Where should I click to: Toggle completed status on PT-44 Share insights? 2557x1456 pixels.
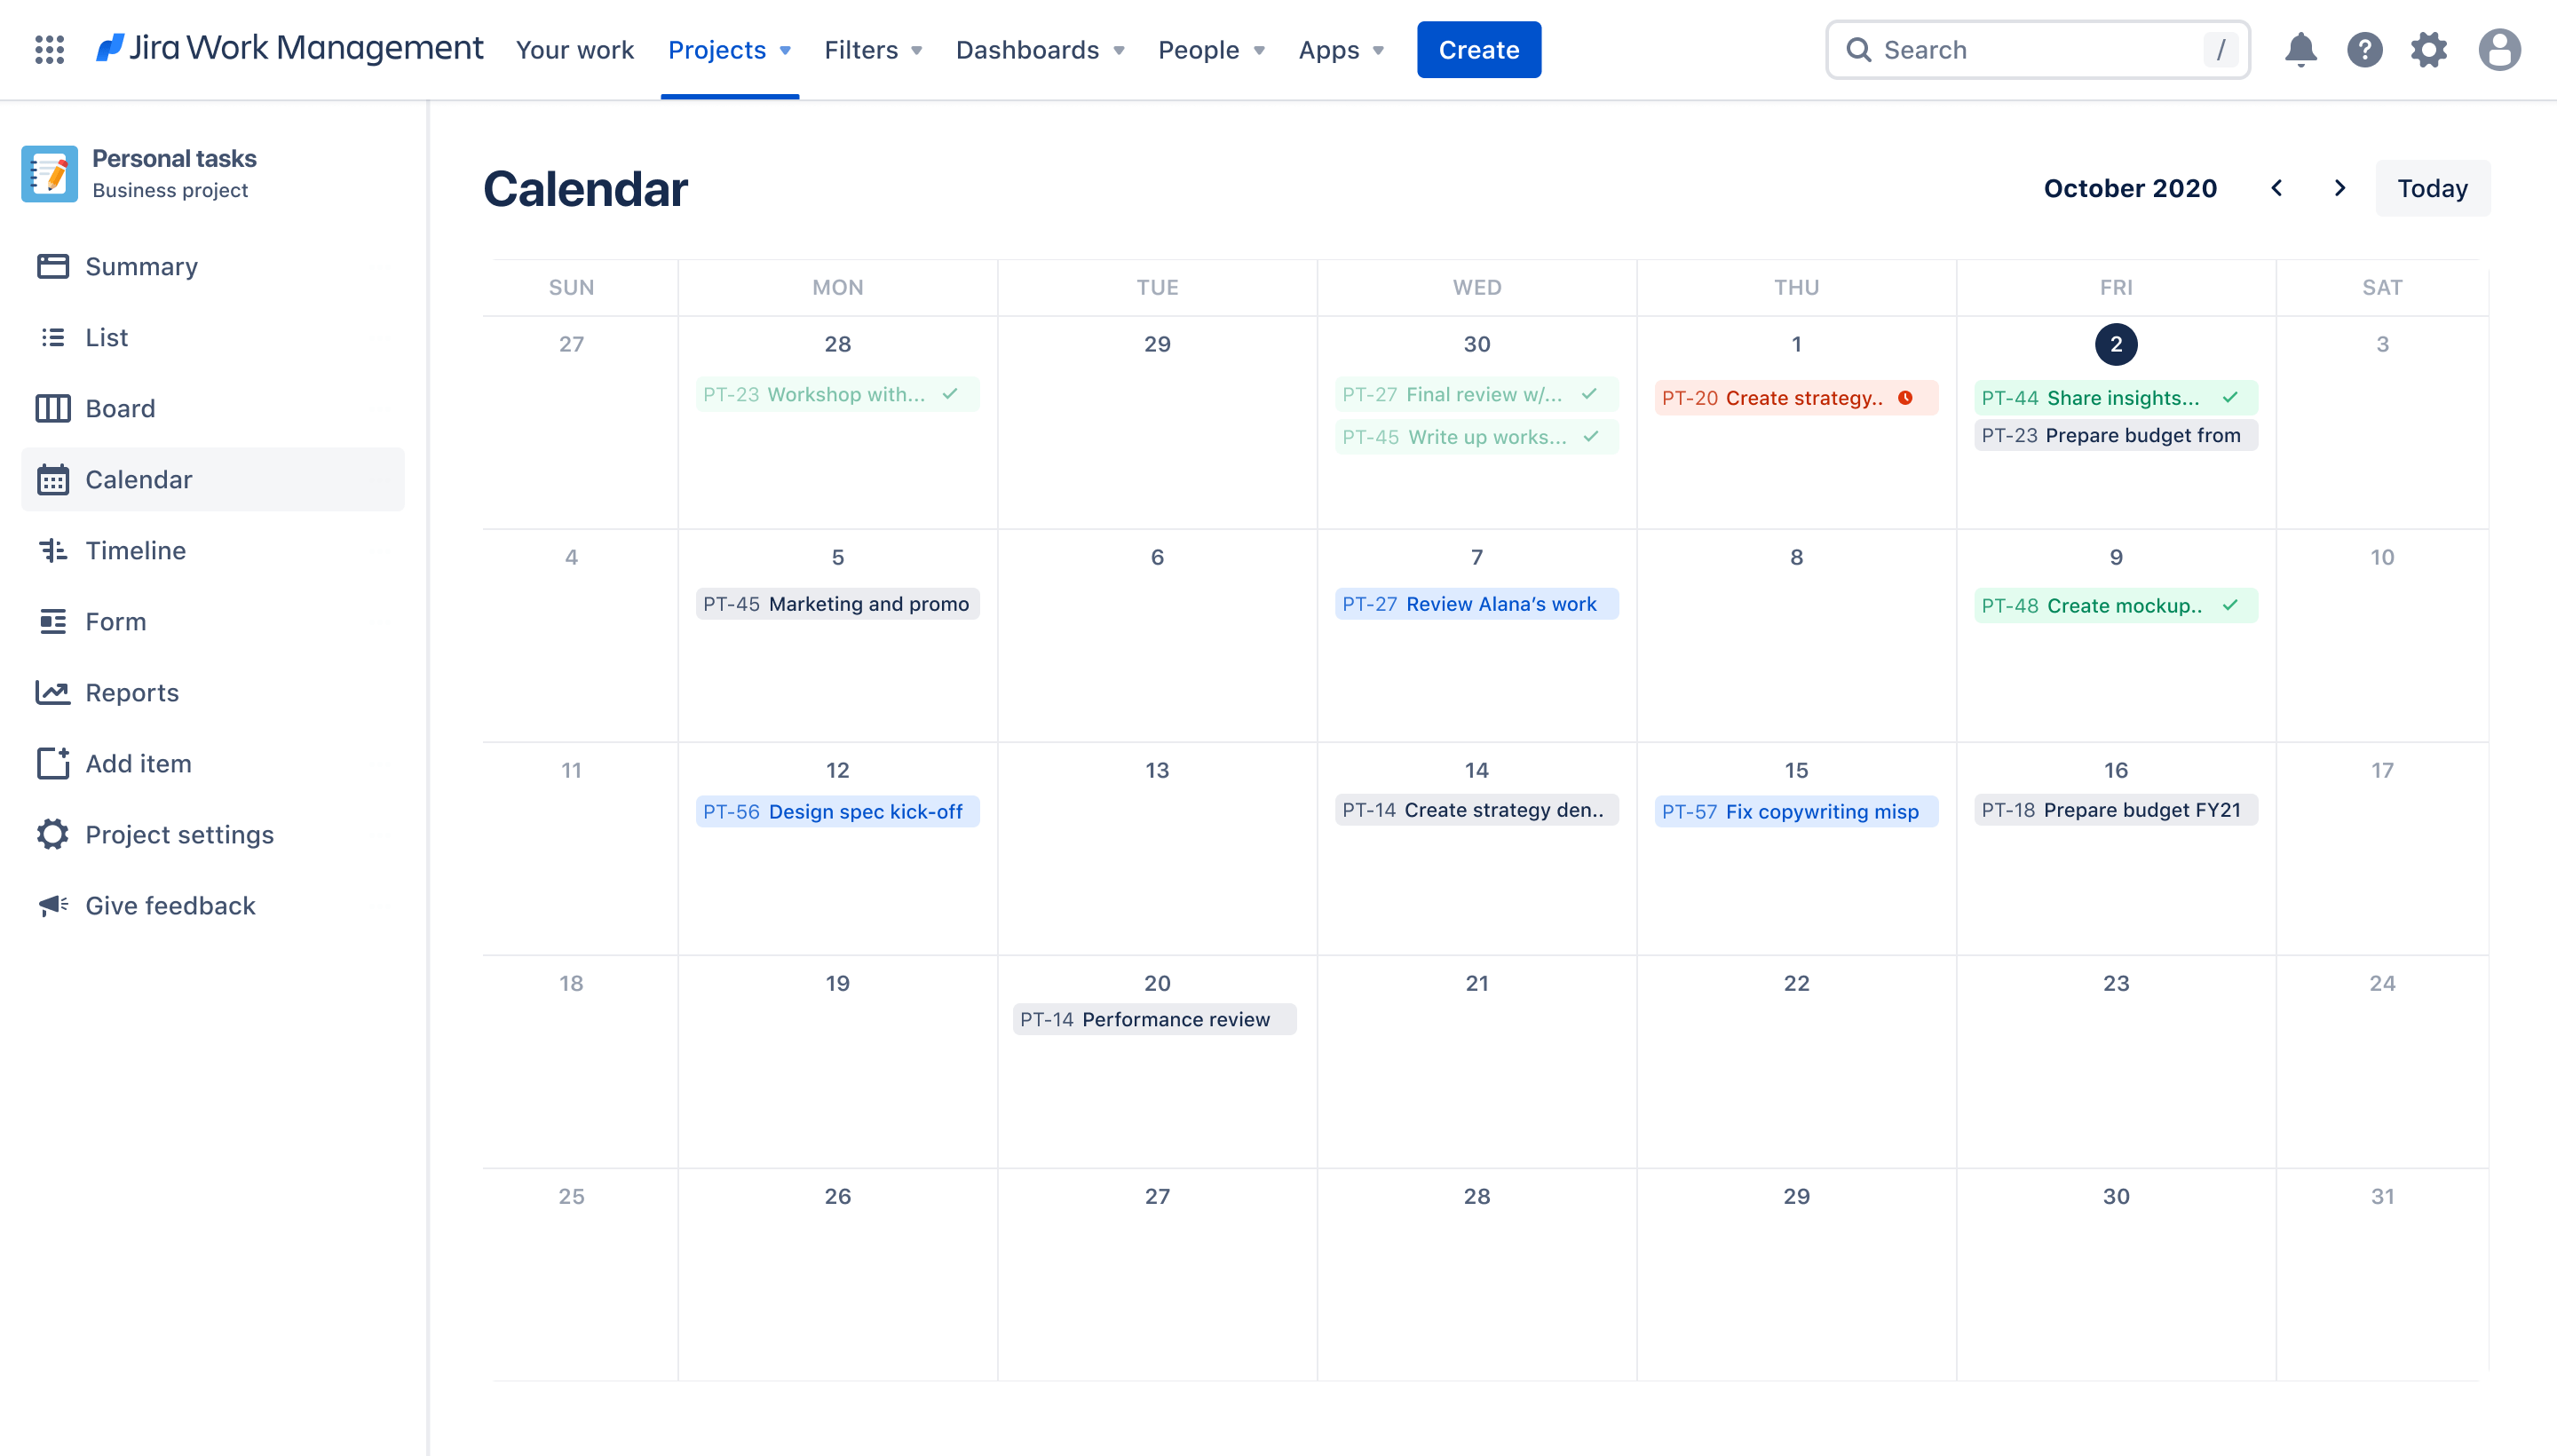pyautogui.click(x=2232, y=397)
